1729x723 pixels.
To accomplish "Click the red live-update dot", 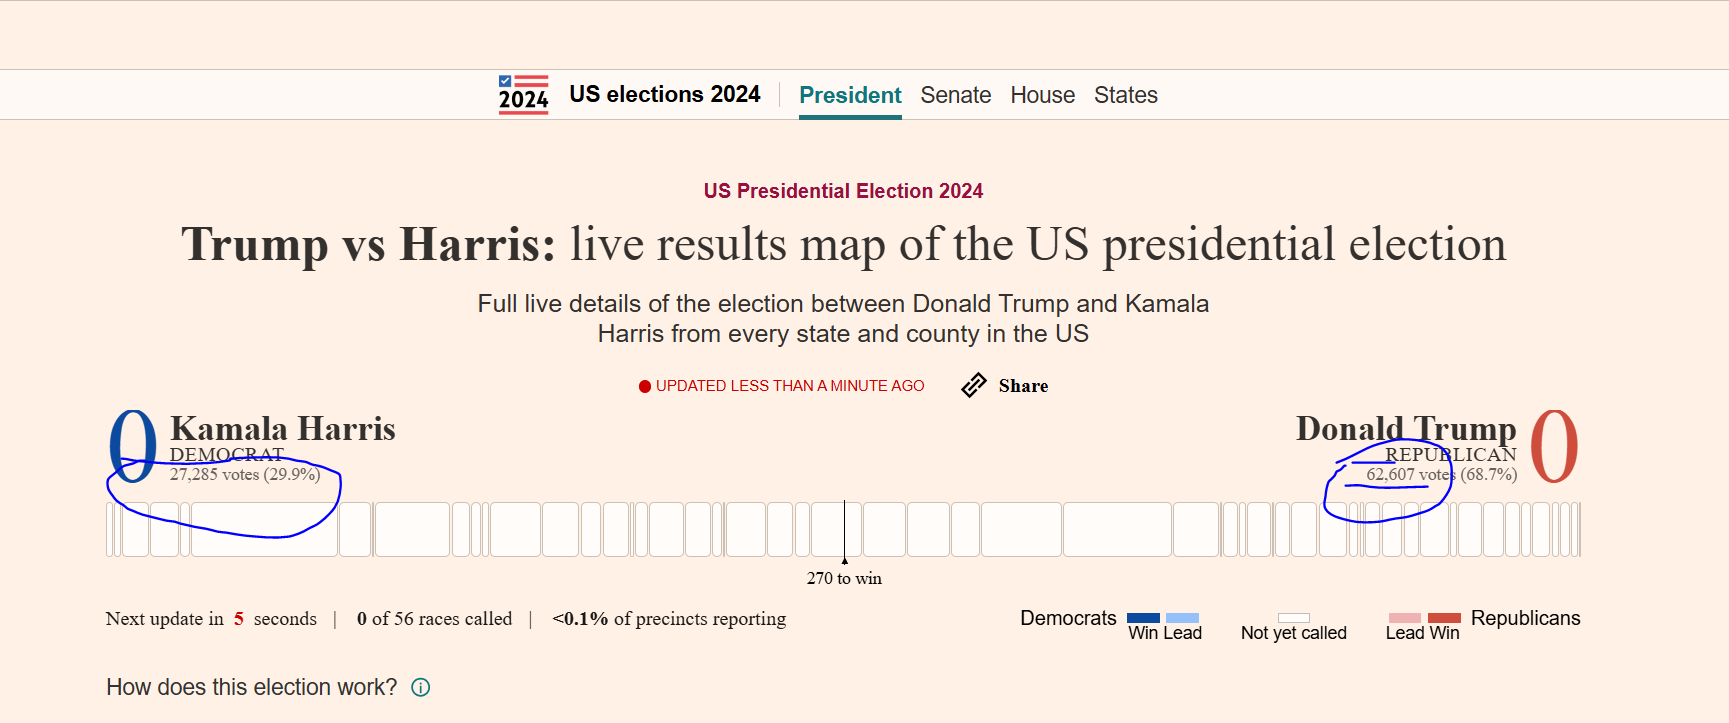I will pos(645,387).
